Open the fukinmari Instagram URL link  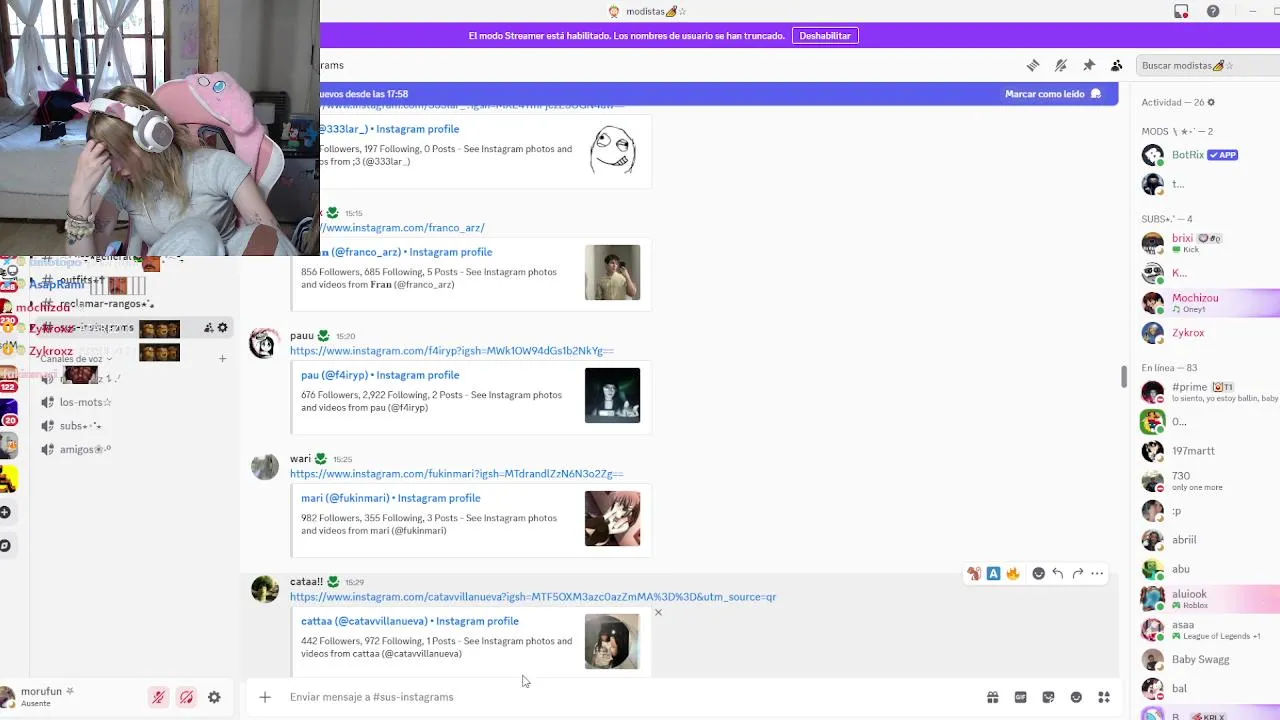[456, 474]
